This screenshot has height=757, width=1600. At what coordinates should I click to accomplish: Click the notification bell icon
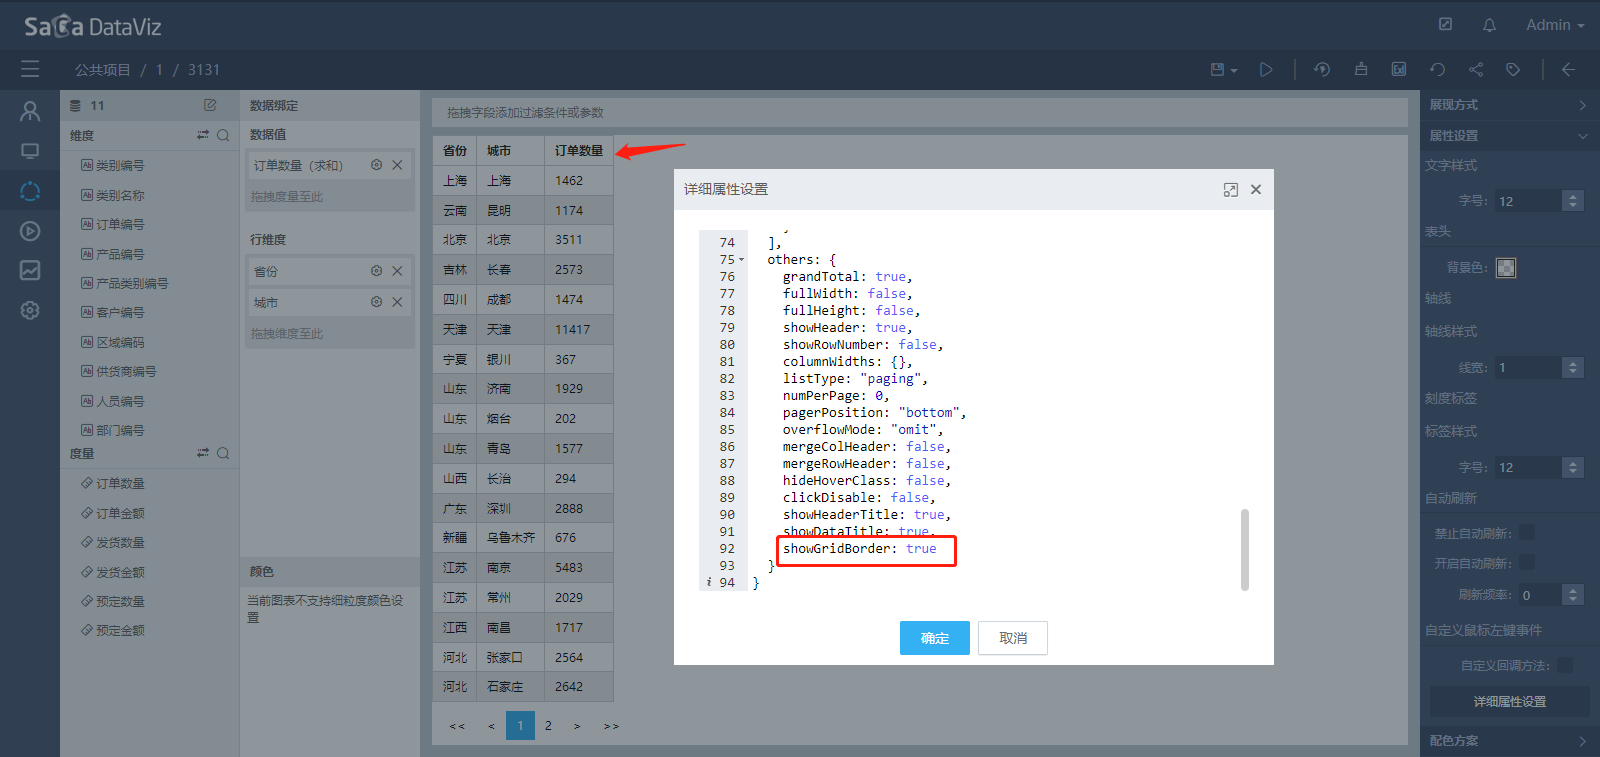1489,25
